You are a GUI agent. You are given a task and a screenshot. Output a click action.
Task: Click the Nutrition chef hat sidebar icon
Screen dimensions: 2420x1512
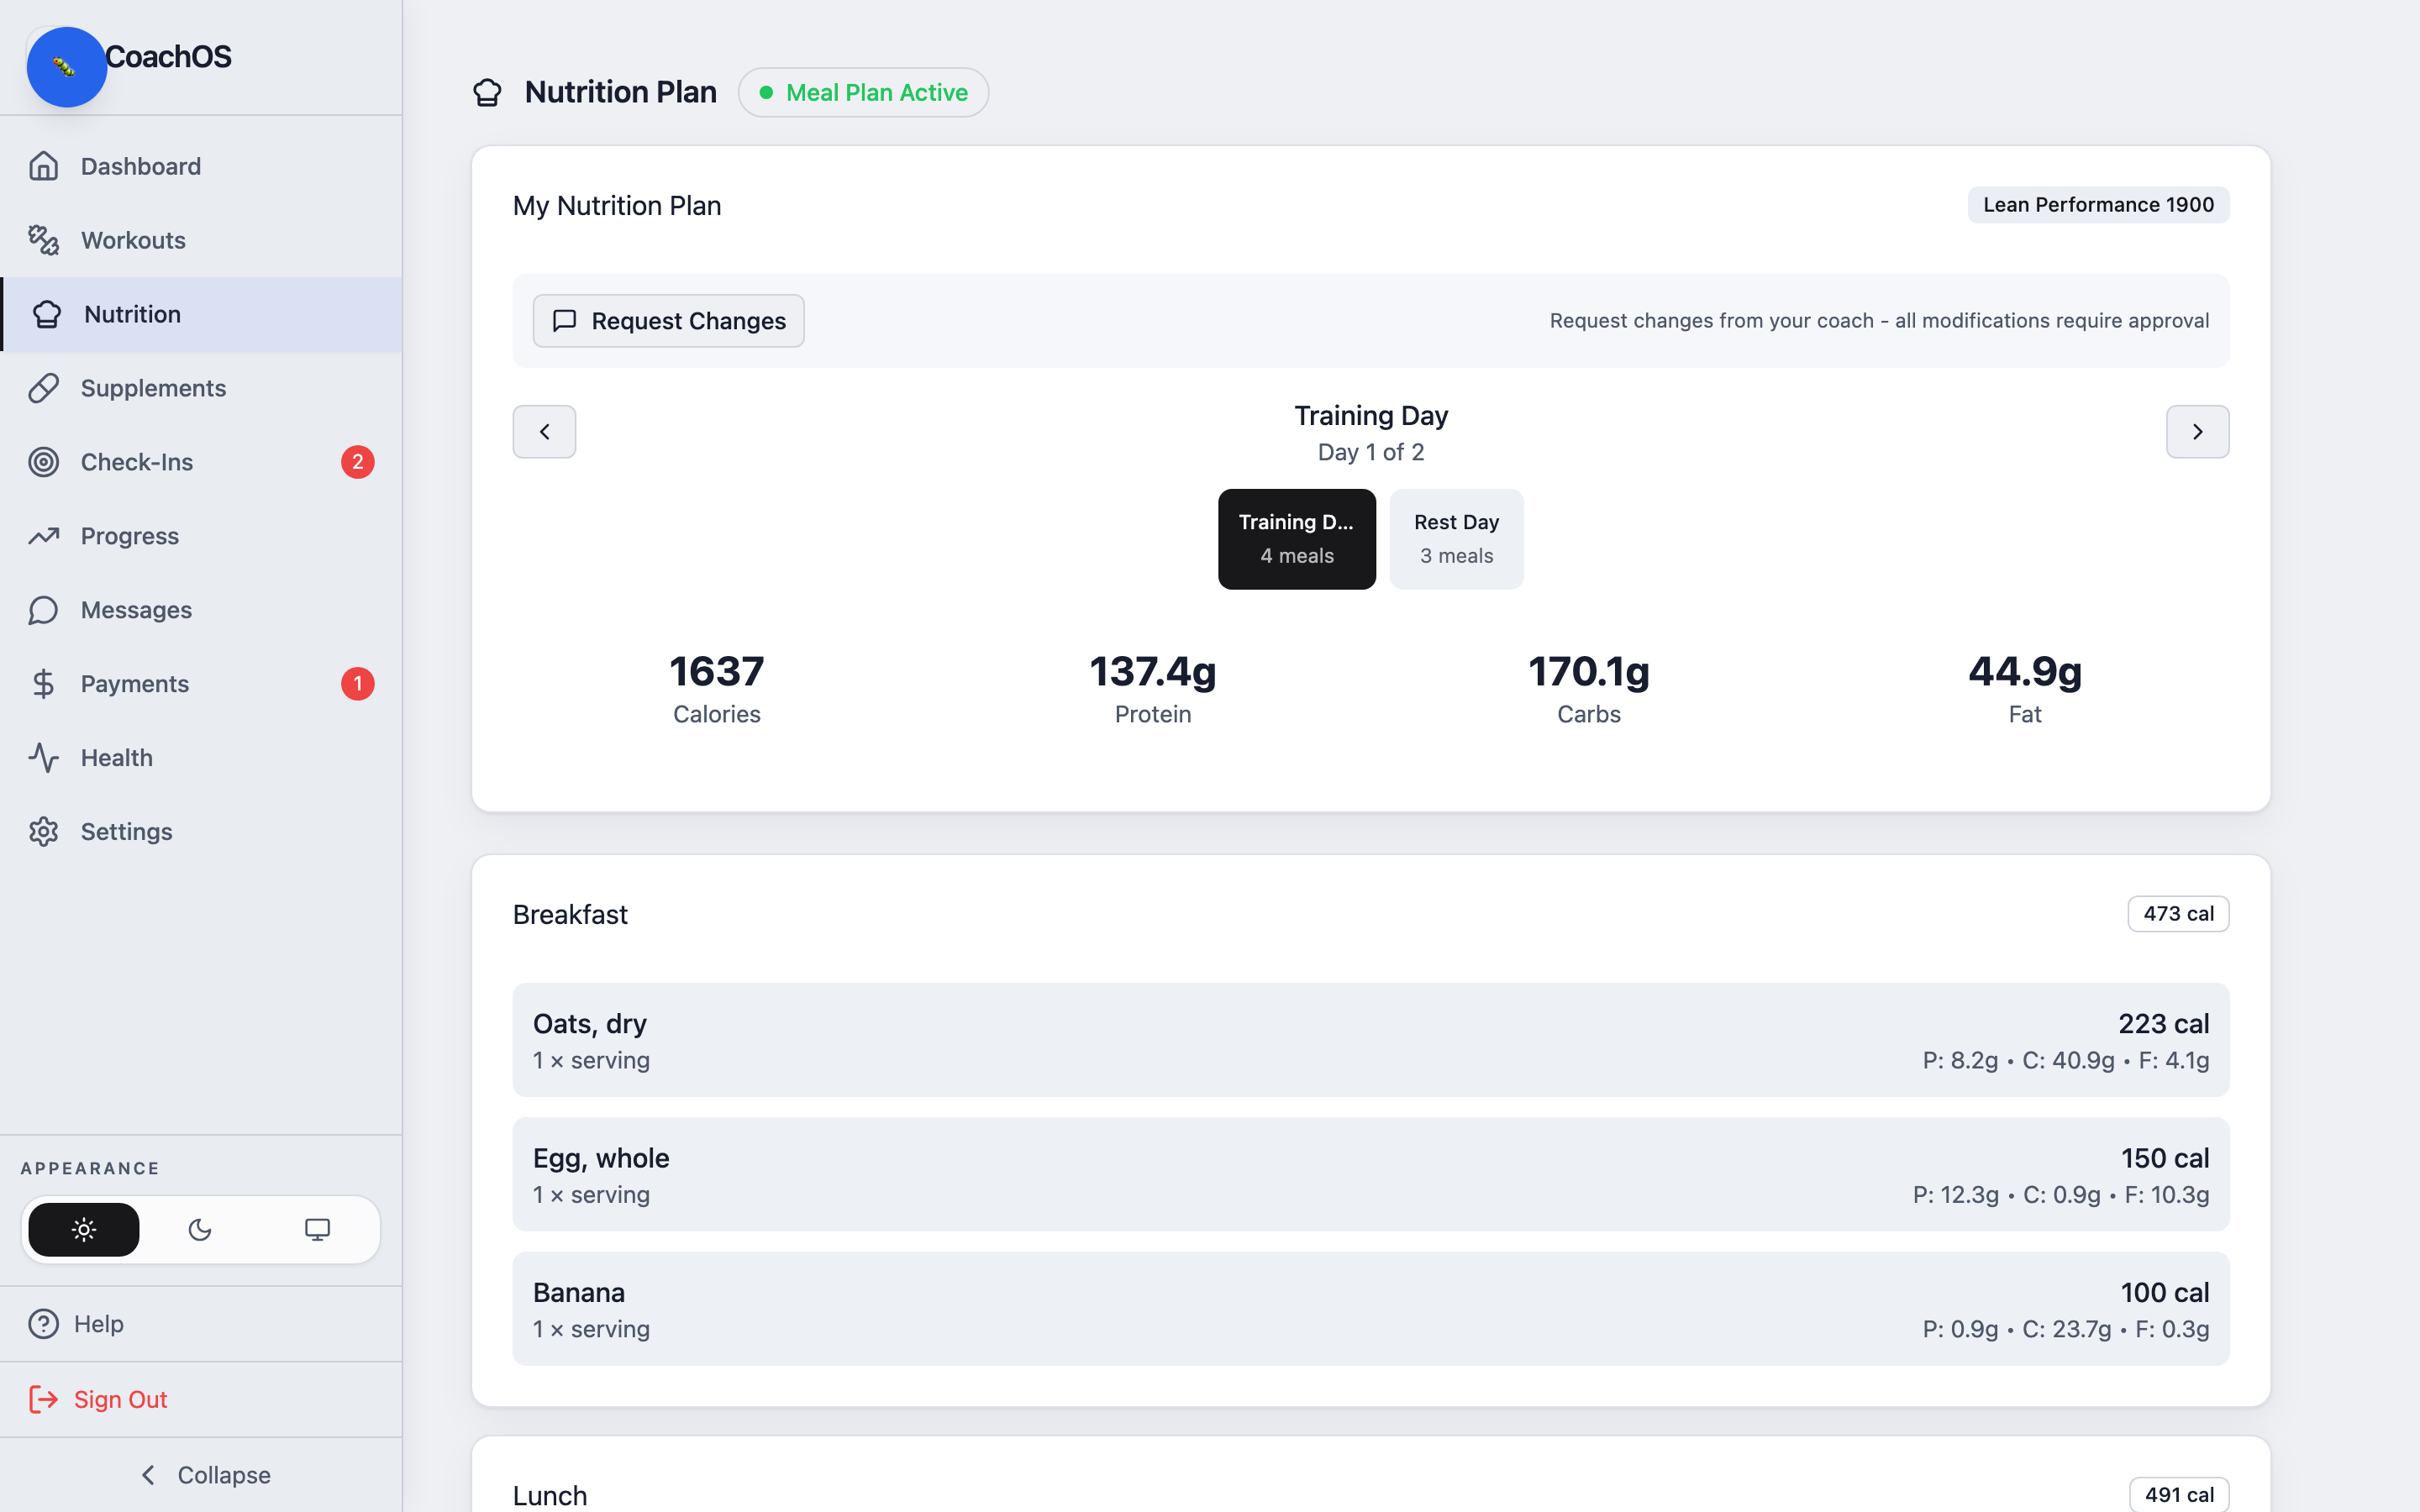click(47, 314)
